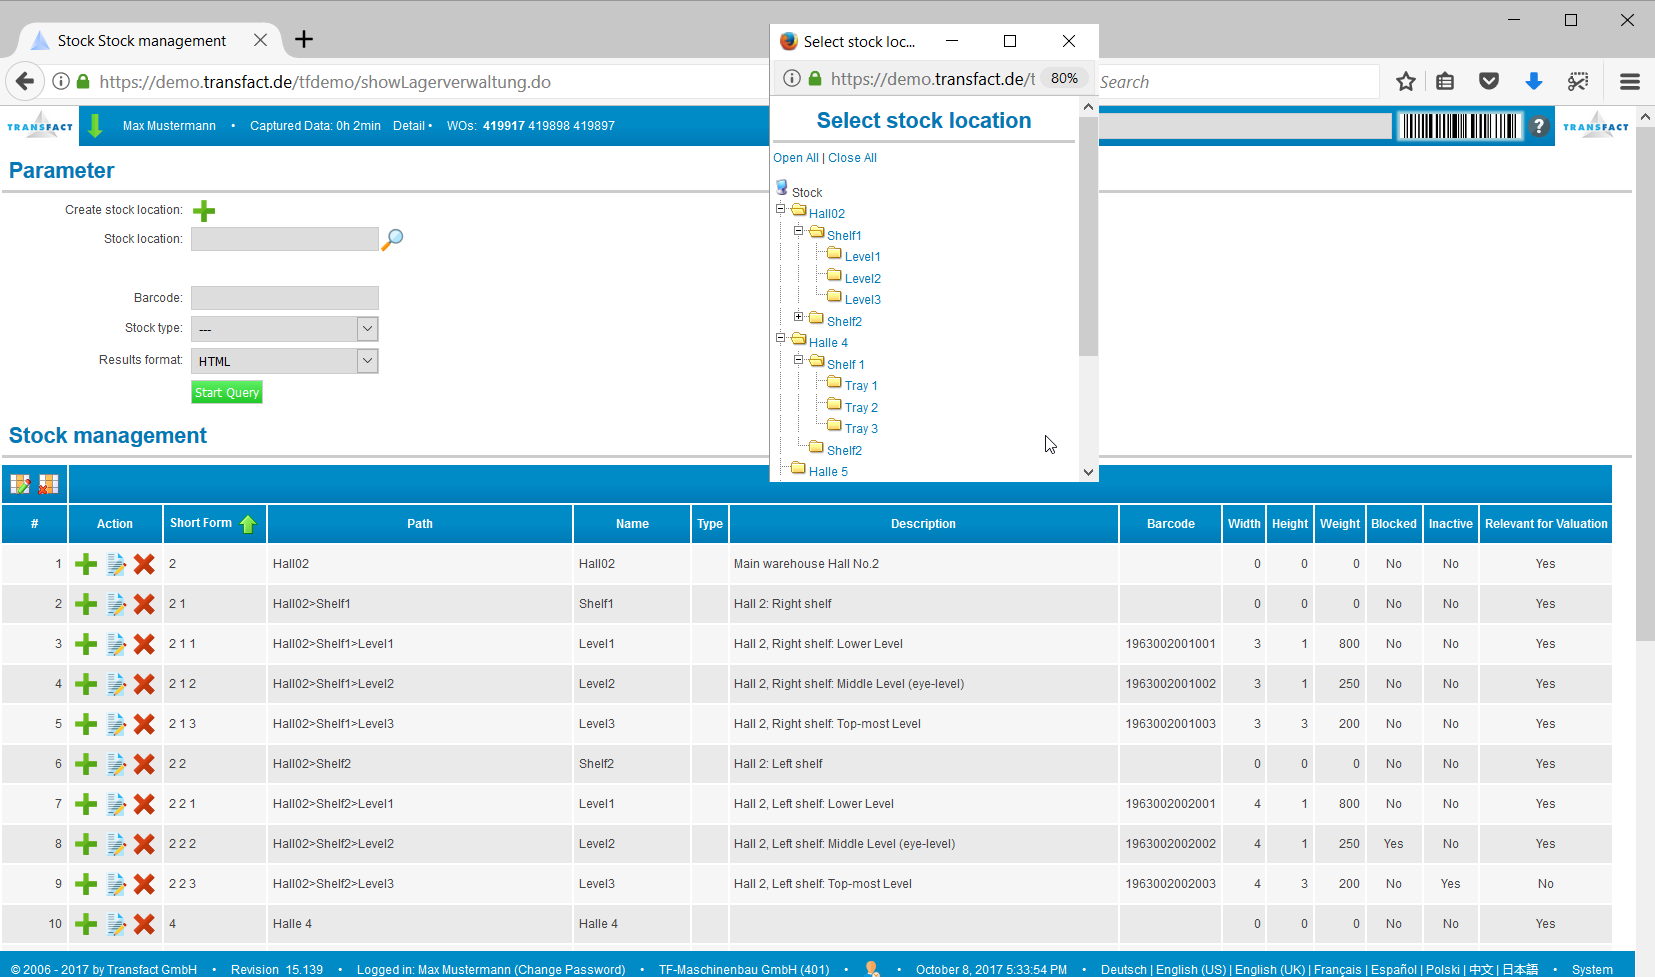This screenshot has height=977, width=1655.
Task: Edit the Hall02>Shelf1>Level2 row
Action: (x=116, y=684)
